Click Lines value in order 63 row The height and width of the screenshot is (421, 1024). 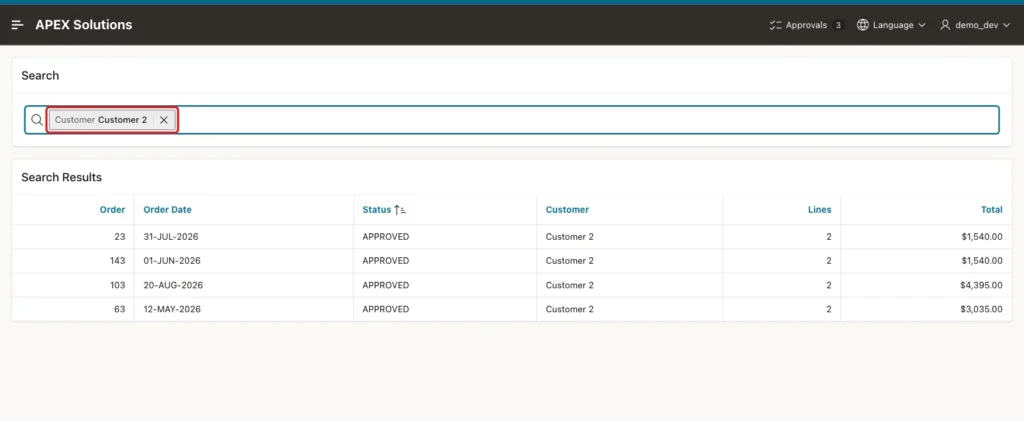pos(829,309)
